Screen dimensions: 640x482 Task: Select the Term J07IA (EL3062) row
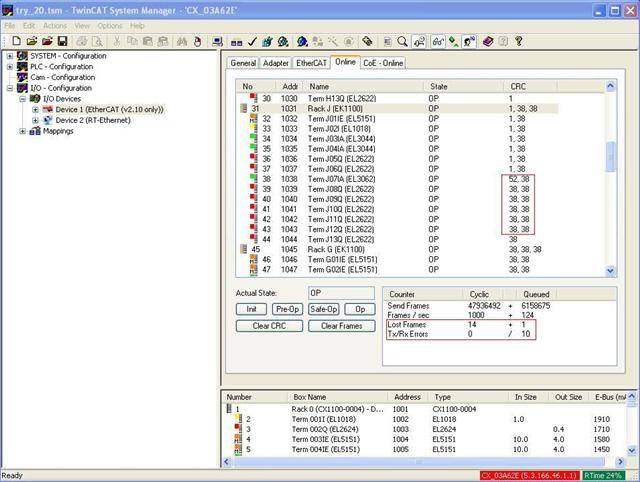(398, 179)
